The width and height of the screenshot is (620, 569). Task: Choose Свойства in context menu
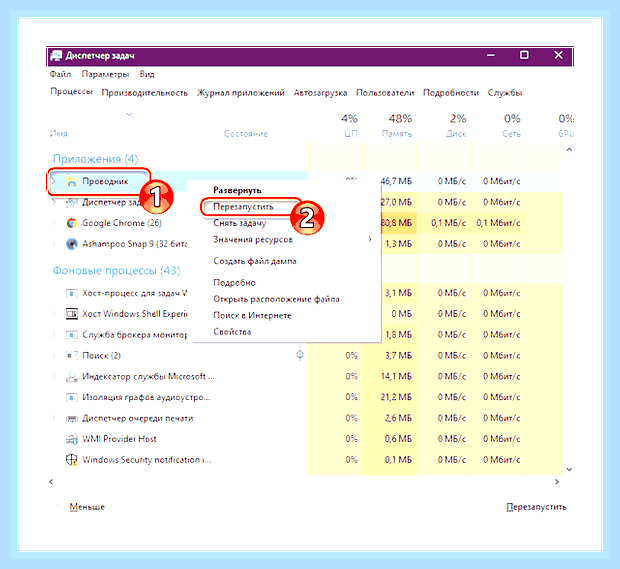(232, 332)
